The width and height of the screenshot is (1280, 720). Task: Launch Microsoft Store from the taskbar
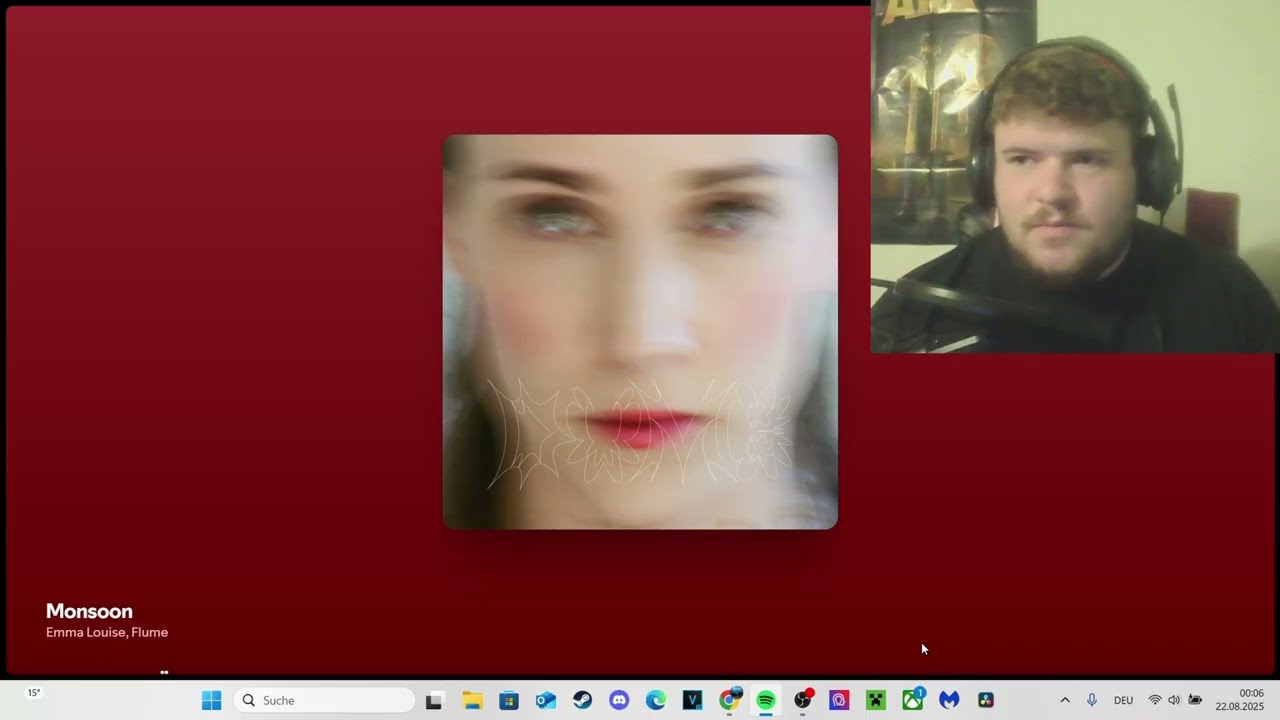(509, 700)
